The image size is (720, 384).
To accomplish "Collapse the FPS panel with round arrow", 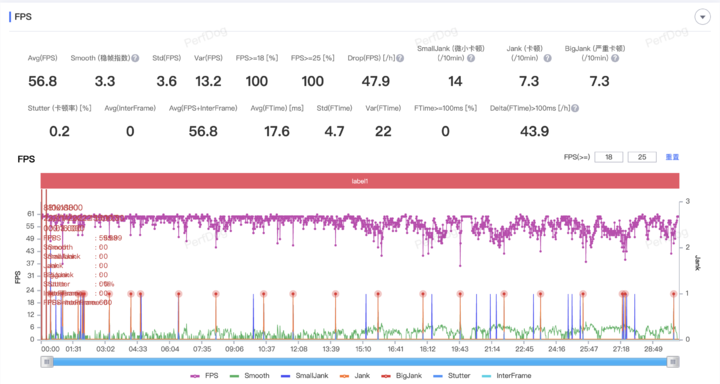I will pyautogui.click(x=702, y=17).
